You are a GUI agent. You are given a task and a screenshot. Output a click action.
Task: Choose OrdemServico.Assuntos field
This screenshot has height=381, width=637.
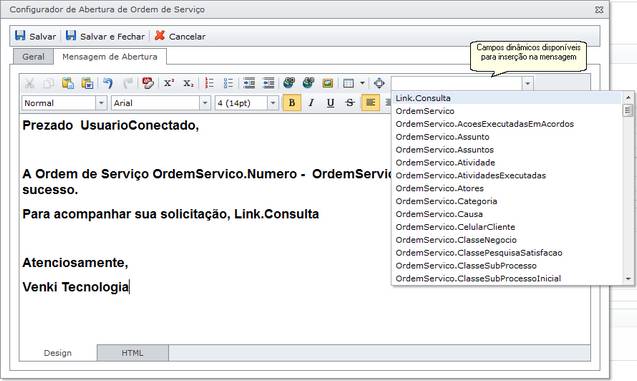(507, 149)
